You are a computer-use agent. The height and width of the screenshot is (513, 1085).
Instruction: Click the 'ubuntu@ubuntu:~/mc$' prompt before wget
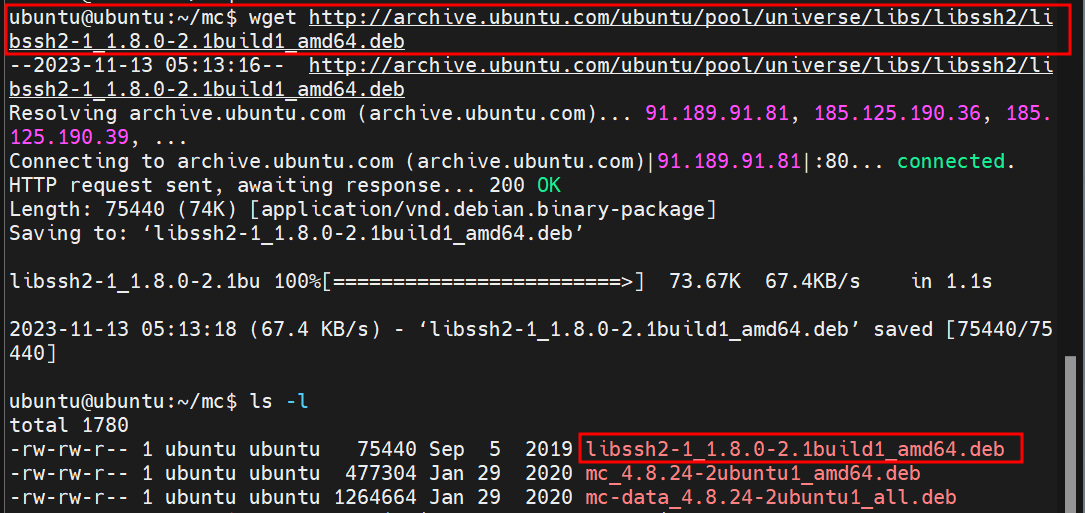click(123, 18)
